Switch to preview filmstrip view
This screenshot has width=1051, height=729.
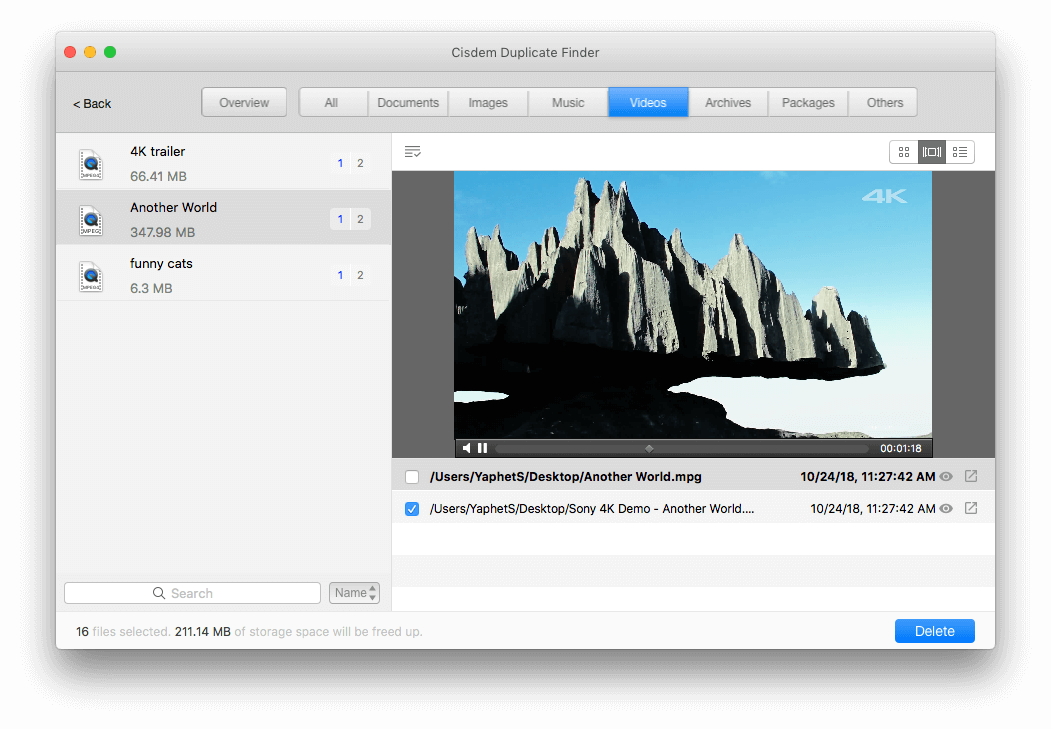point(932,152)
